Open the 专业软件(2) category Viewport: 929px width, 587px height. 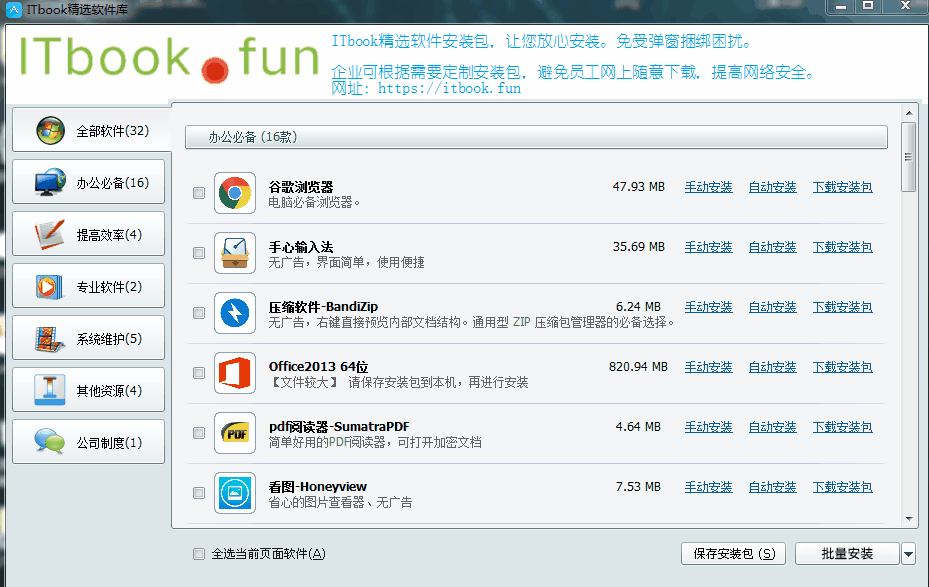click(89, 286)
